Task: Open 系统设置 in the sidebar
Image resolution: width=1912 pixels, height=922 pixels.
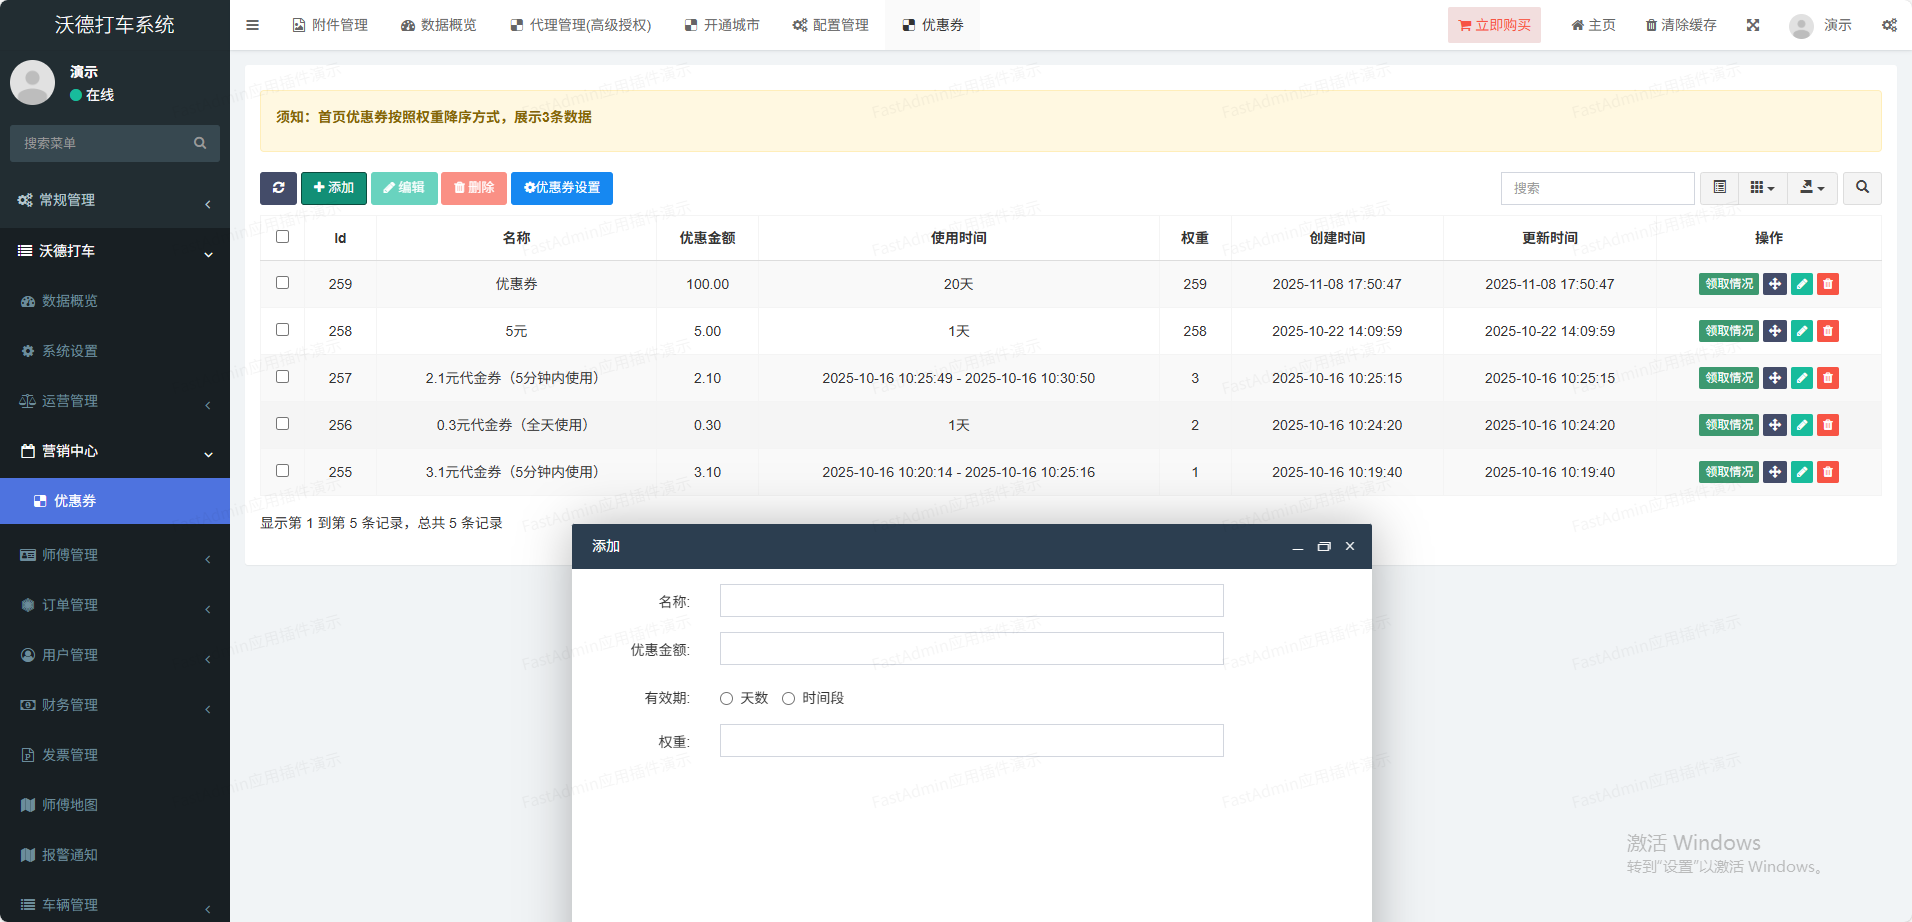Action: [70, 351]
